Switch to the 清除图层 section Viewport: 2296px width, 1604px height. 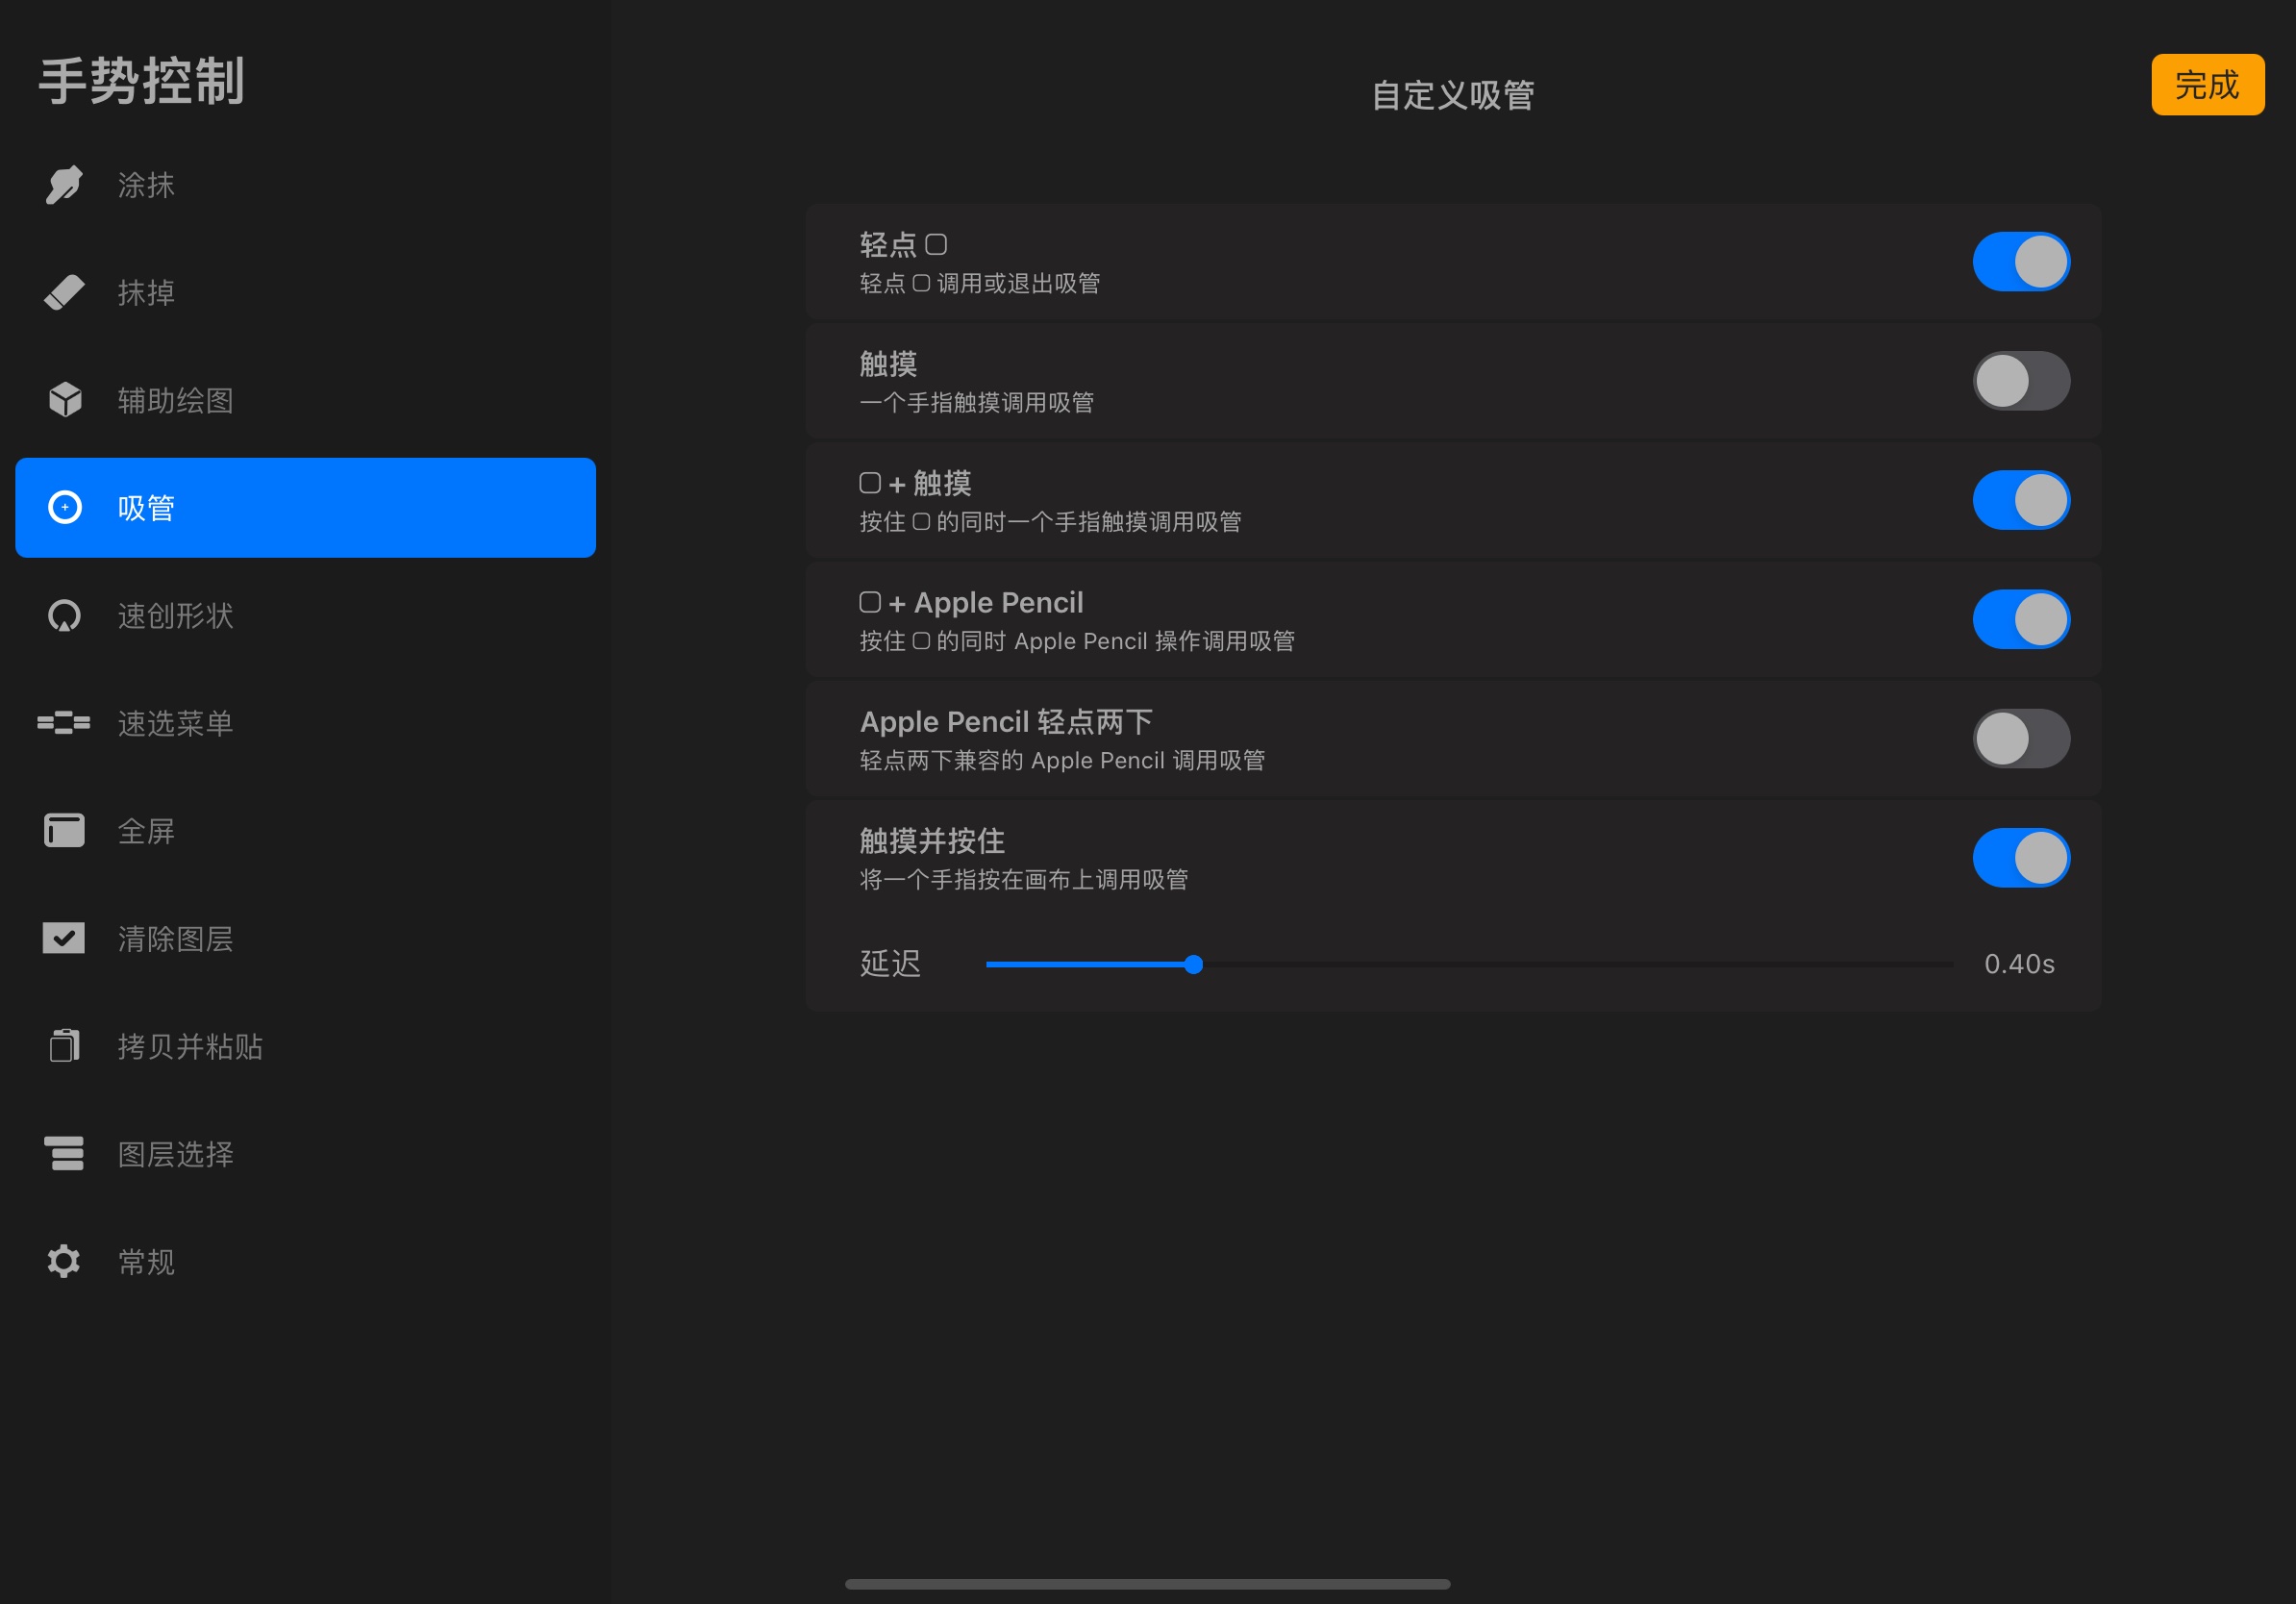click(x=306, y=938)
